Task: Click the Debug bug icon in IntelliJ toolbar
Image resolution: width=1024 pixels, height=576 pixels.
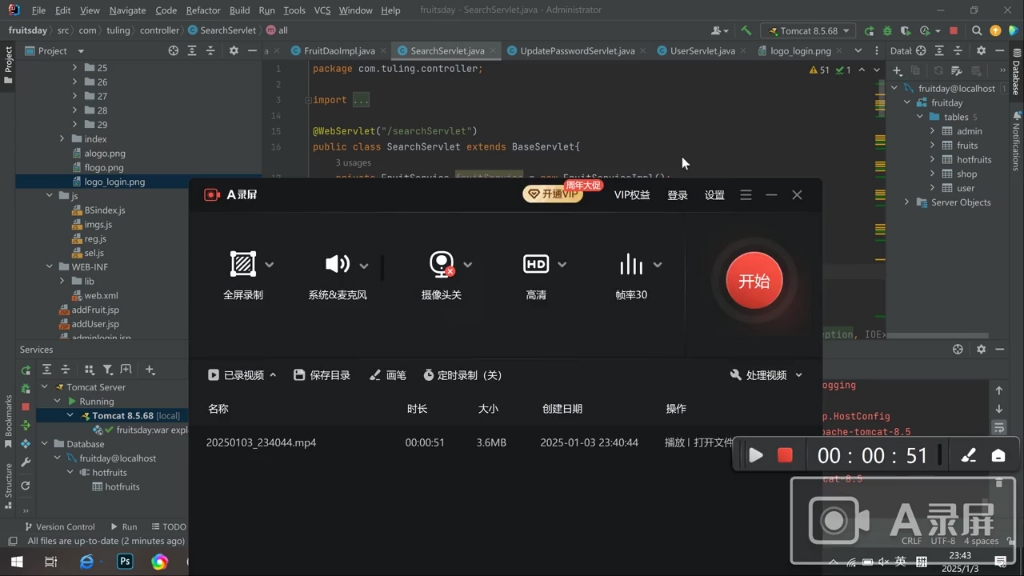Action: point(887,31)
